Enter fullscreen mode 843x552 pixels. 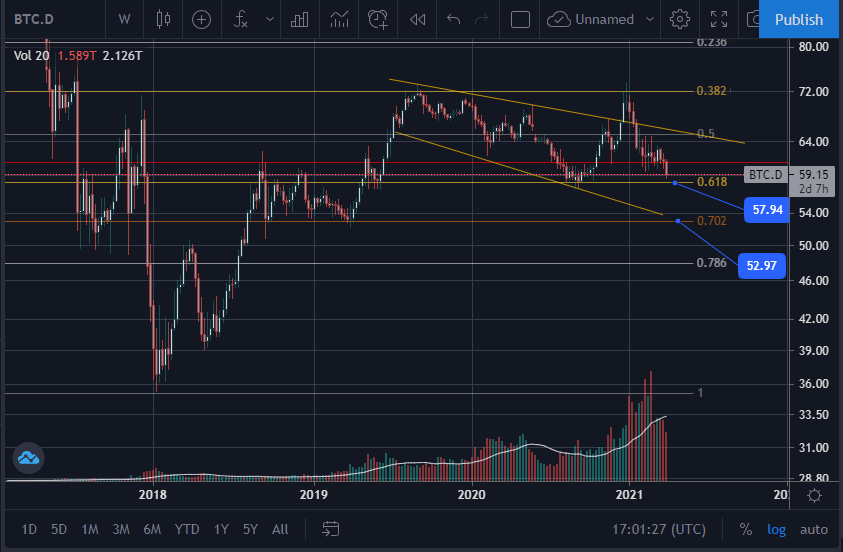(719, 20)
